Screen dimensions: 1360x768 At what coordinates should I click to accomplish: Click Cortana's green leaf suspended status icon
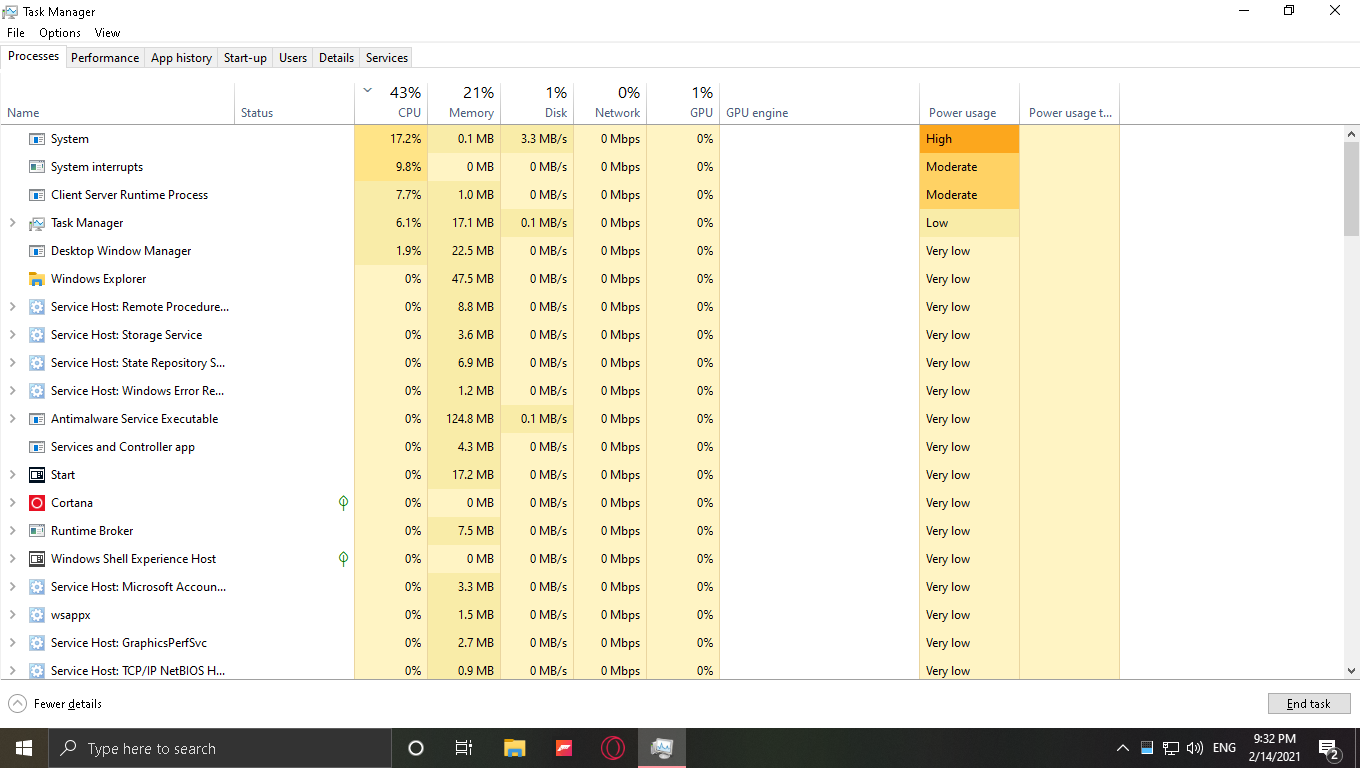343,503
